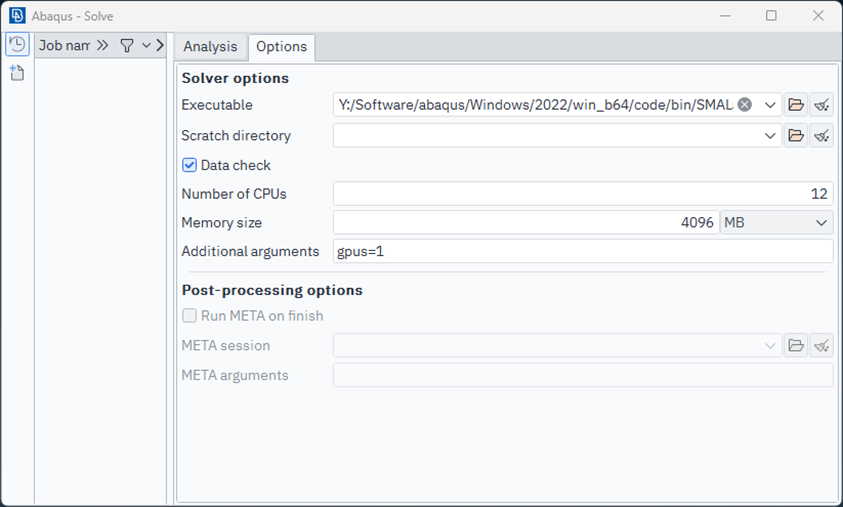Browse for META session folder icon

[796, 345]
